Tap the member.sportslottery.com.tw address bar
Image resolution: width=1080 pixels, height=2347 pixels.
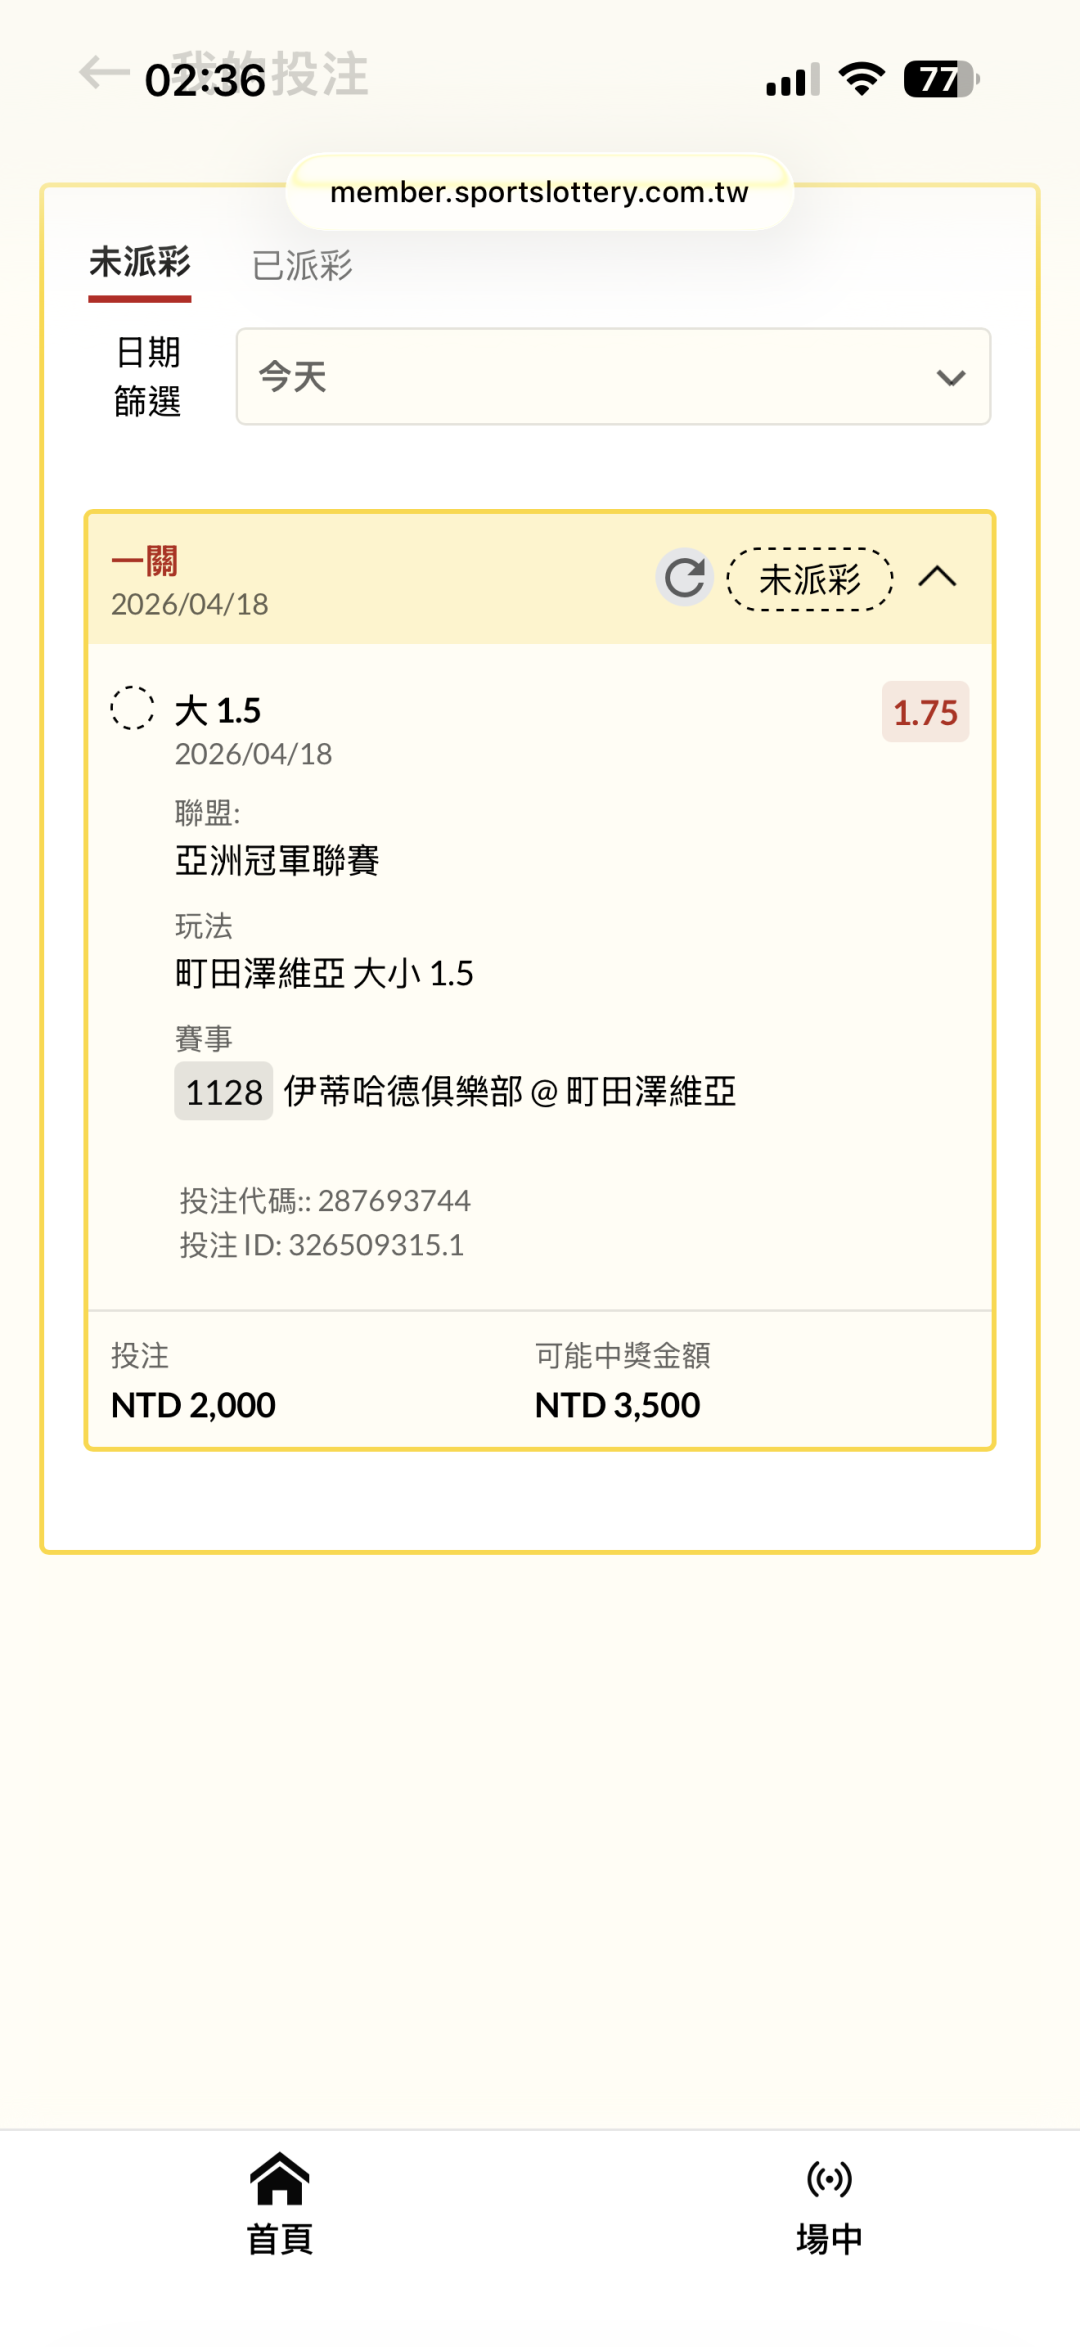click(x=539, y=192)
